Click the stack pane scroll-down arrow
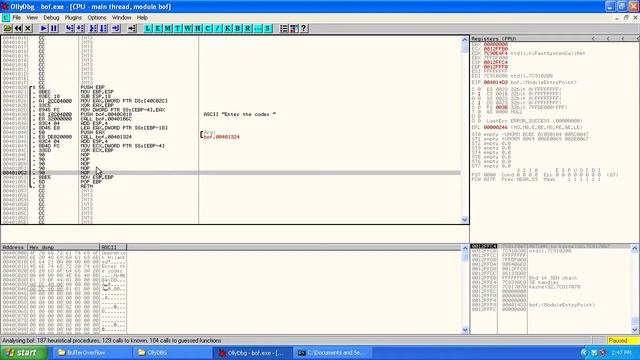Viewport: 640px width, 360px height. tap(635, 330)
